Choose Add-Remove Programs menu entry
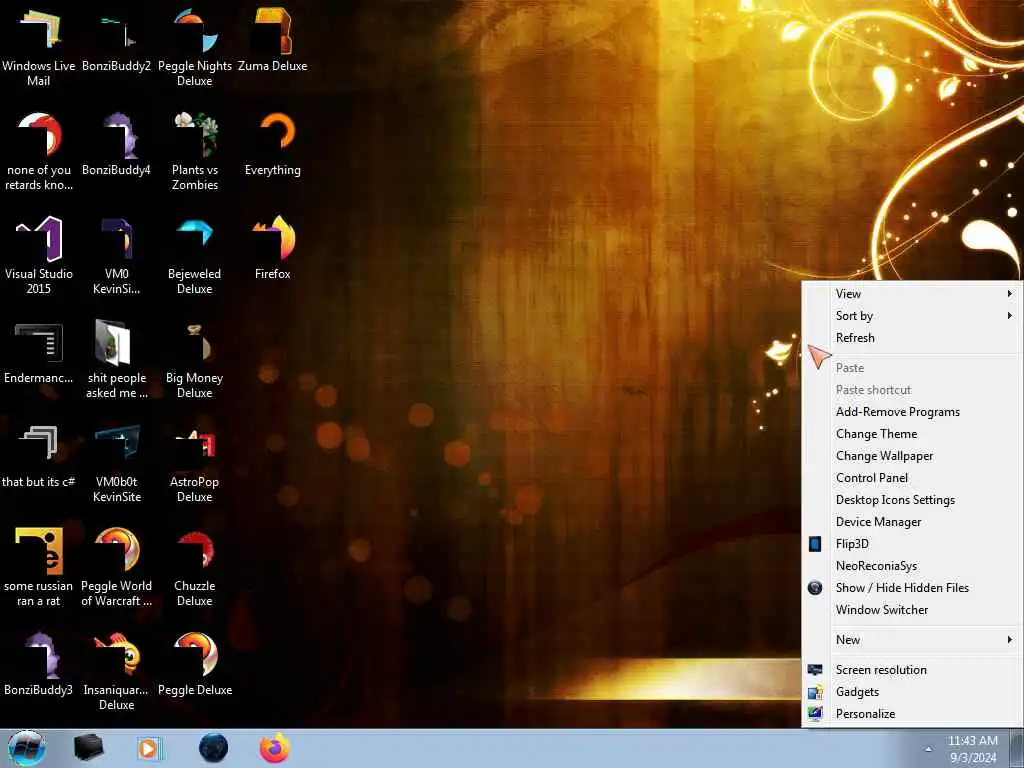This screenshot has width=1024, height=768. pos(912,412)
